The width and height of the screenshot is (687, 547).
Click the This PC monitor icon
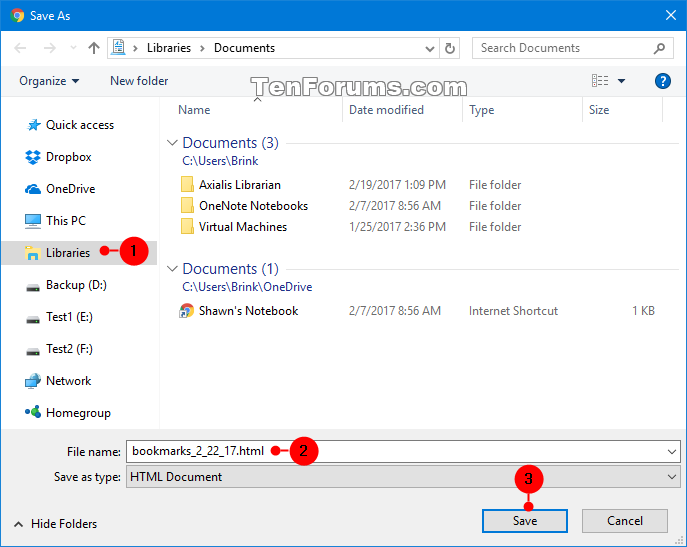pyautogui.click(x=33, y=221)
